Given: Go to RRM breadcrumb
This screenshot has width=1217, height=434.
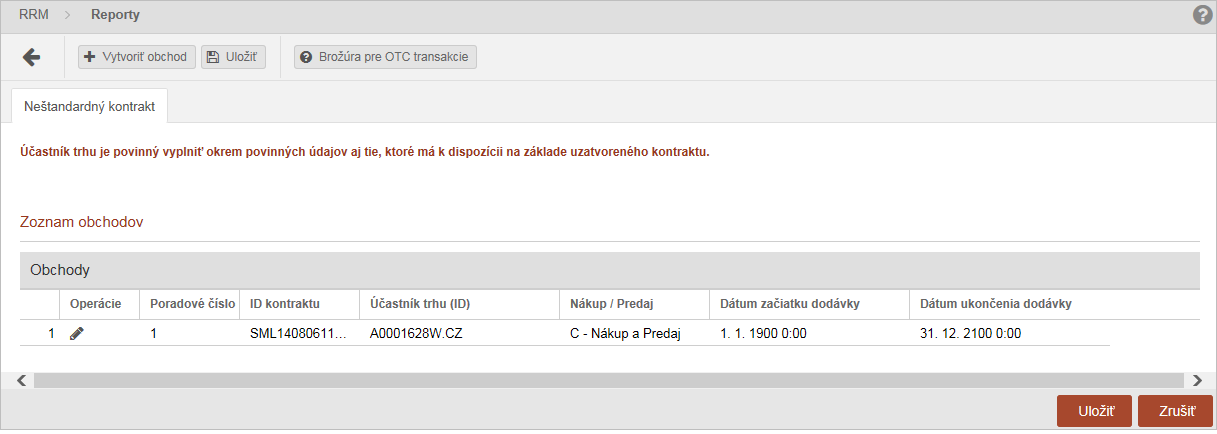Looking at the screenshot, I should pos(34,15).
